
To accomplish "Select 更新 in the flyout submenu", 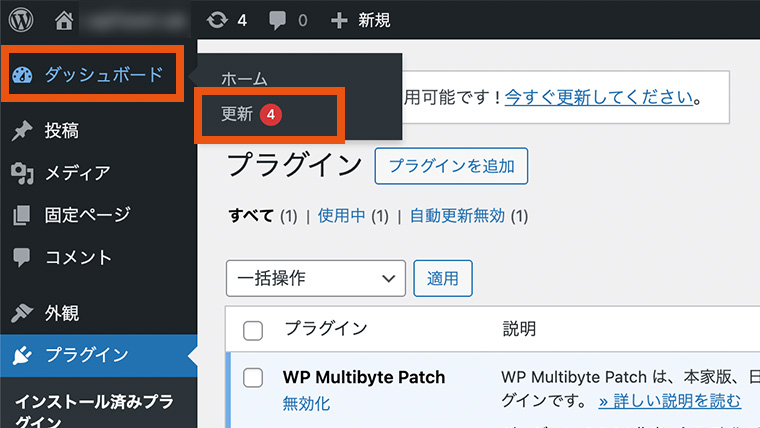I will tap(237, 114).
